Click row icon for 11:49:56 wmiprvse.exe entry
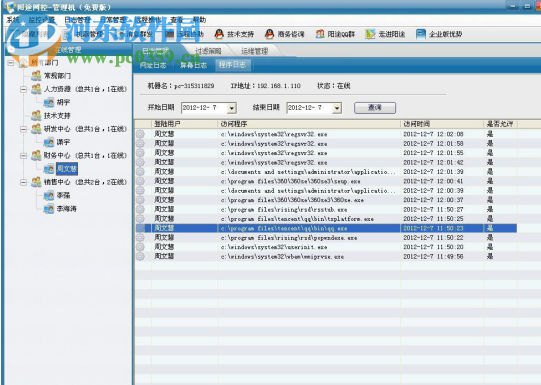The image size is (541, 385). pos(140,256)
